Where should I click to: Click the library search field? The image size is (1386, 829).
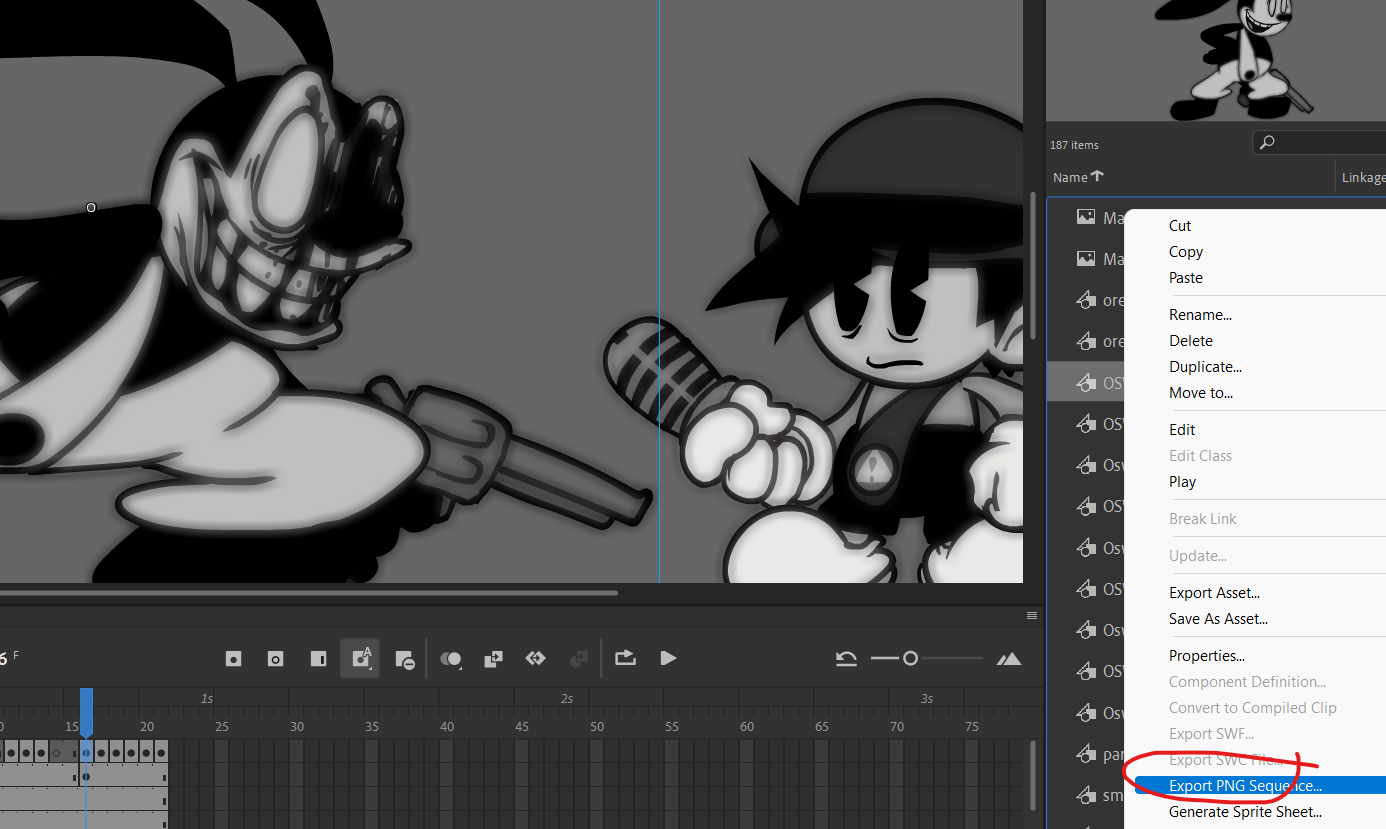(1319, 143)
